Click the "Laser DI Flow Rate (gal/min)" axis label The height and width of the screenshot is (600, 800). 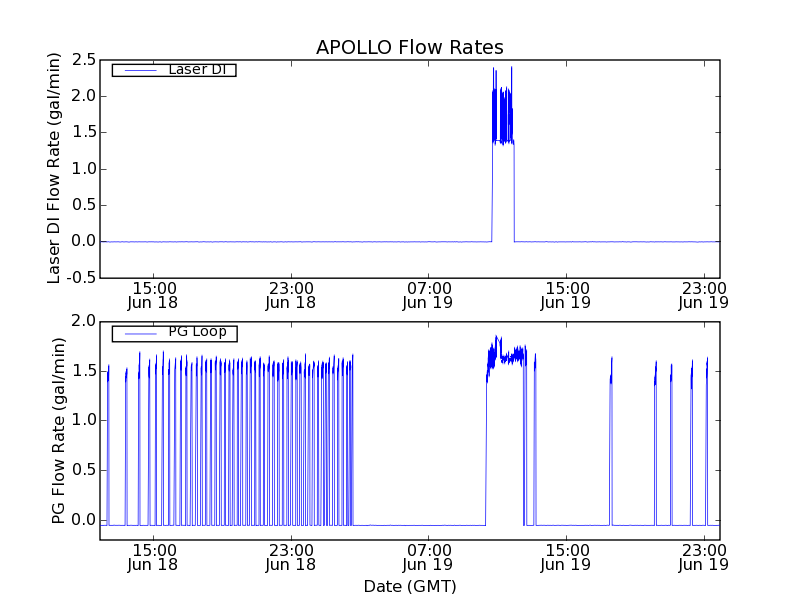click(54, 168)
